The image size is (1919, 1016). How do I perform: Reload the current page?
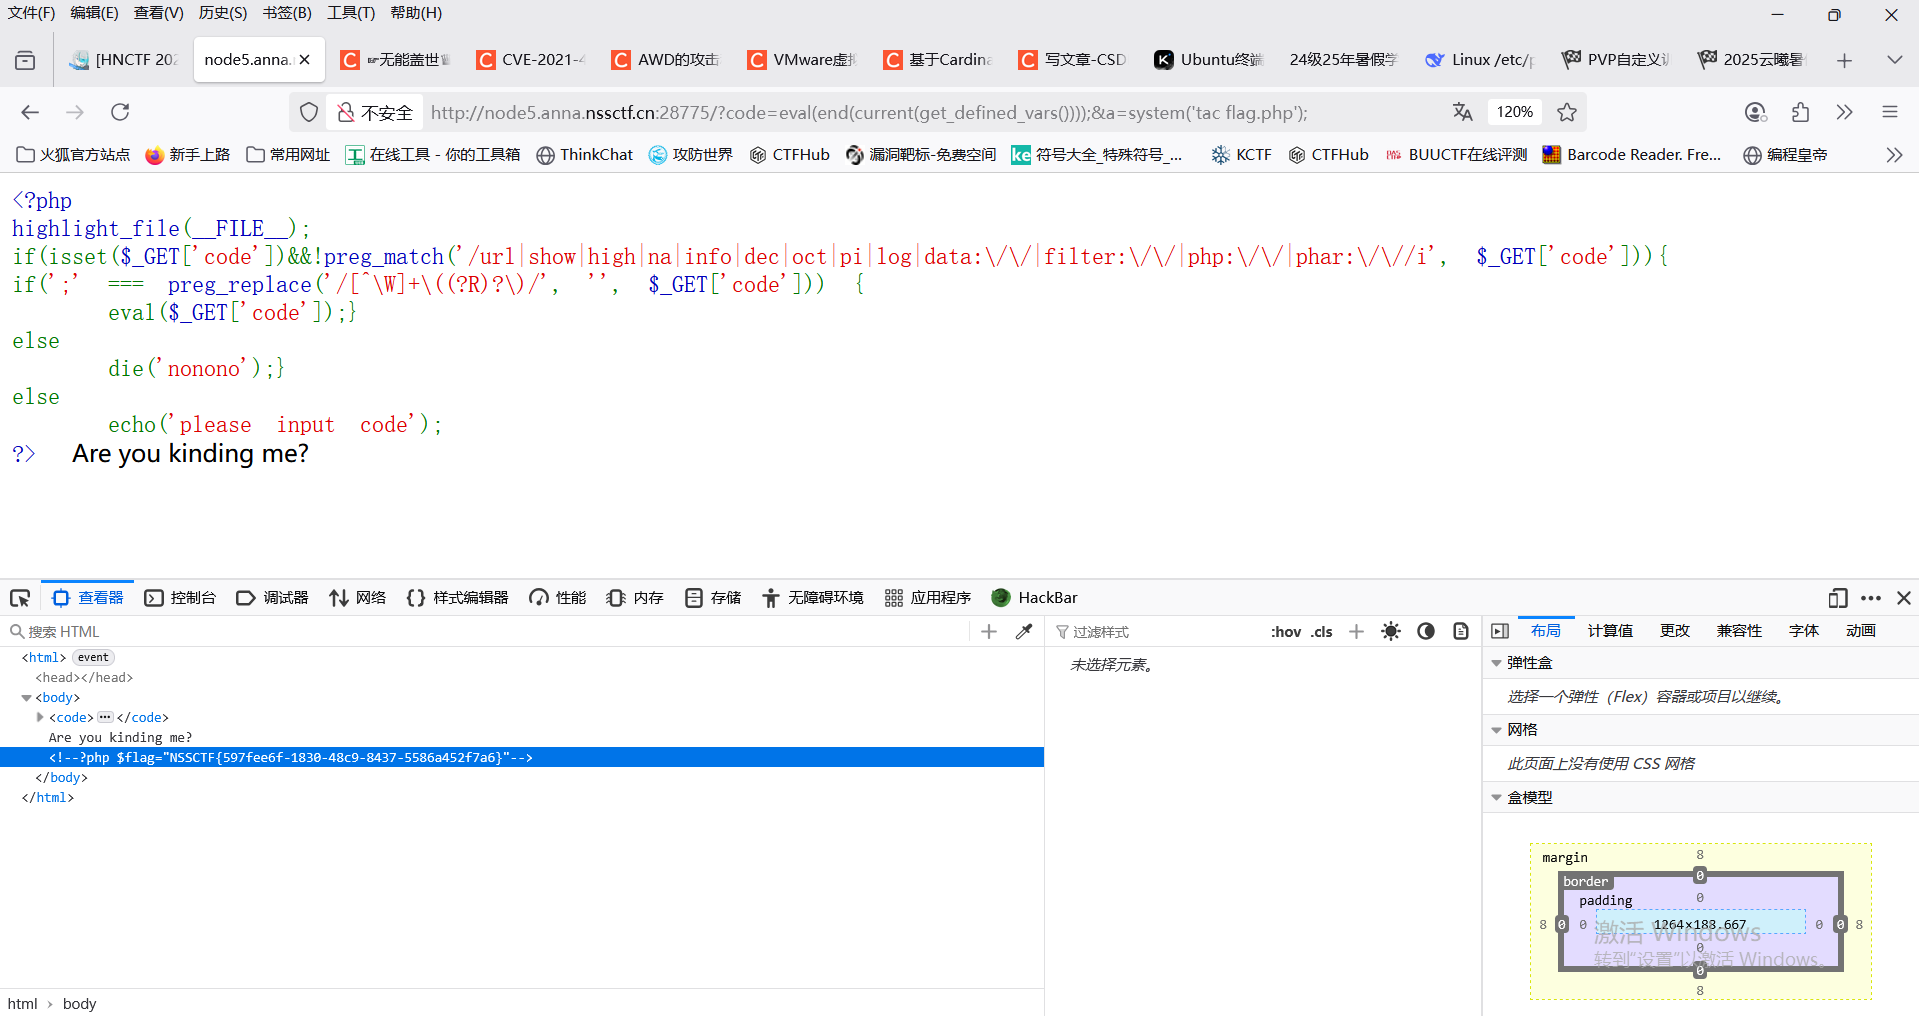[120, 112]
